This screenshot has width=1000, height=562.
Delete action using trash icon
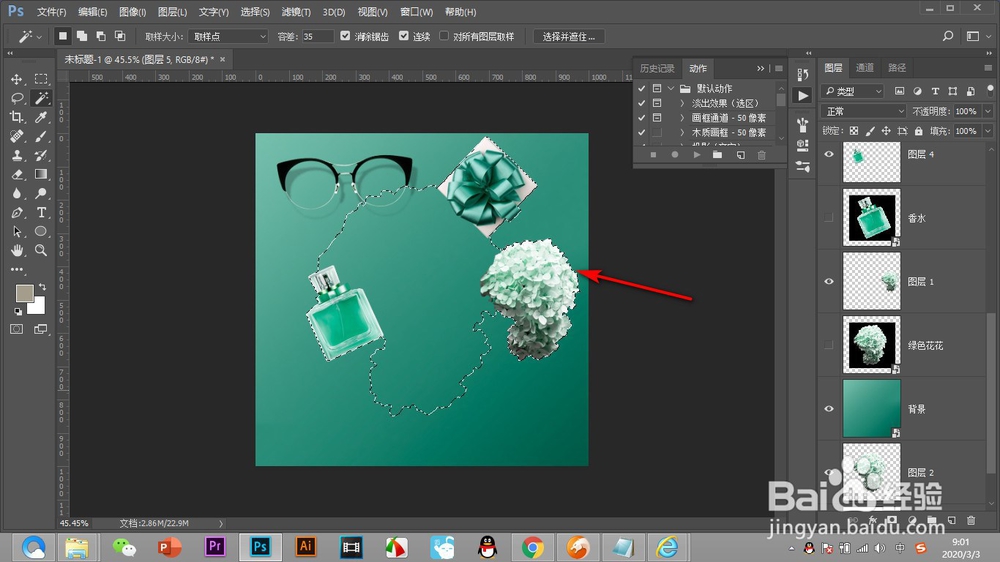pos(761,155)
